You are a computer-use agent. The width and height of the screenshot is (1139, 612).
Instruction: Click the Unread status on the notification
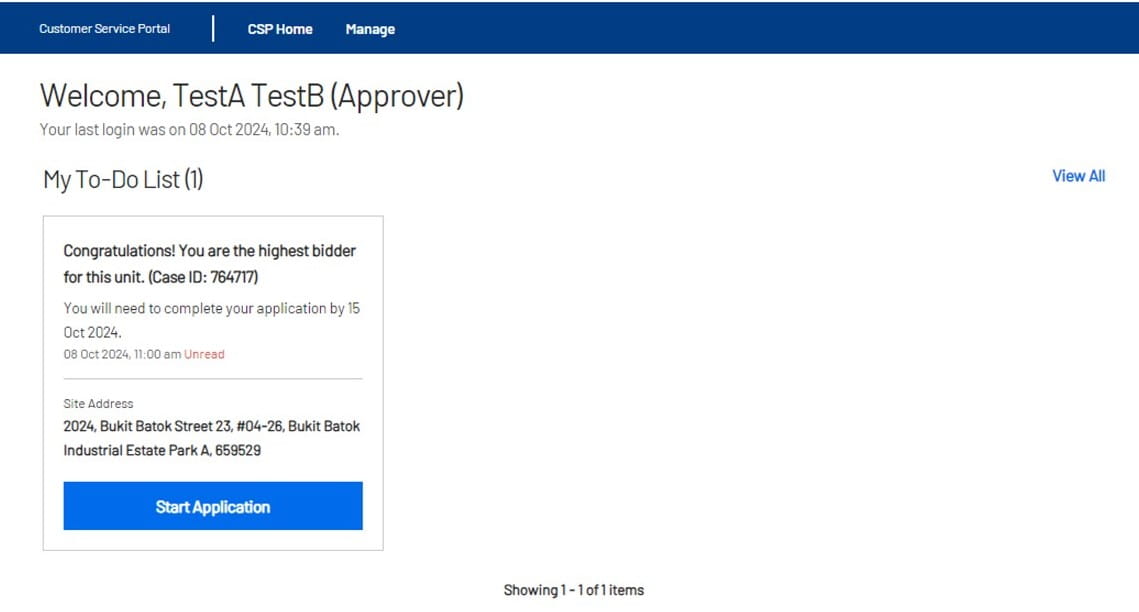click(x=204, y=354)
